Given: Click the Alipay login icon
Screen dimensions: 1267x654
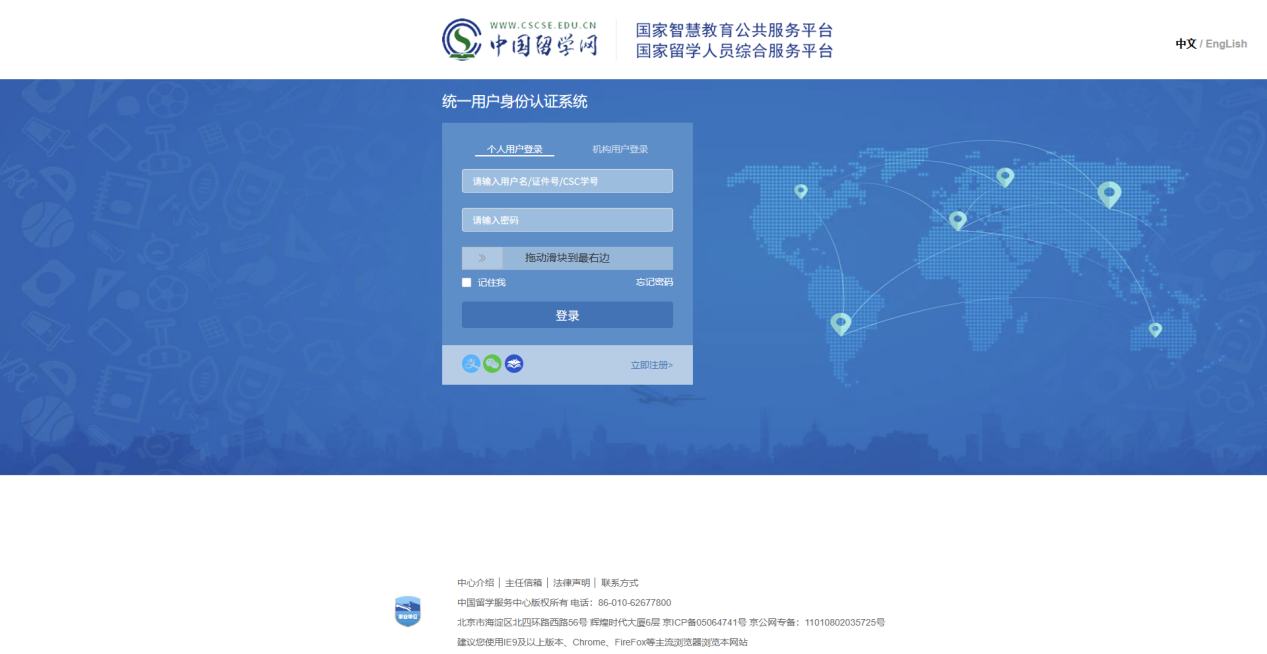Looking at the screenshot, I should pyautogui.click(x=471, y=364).
